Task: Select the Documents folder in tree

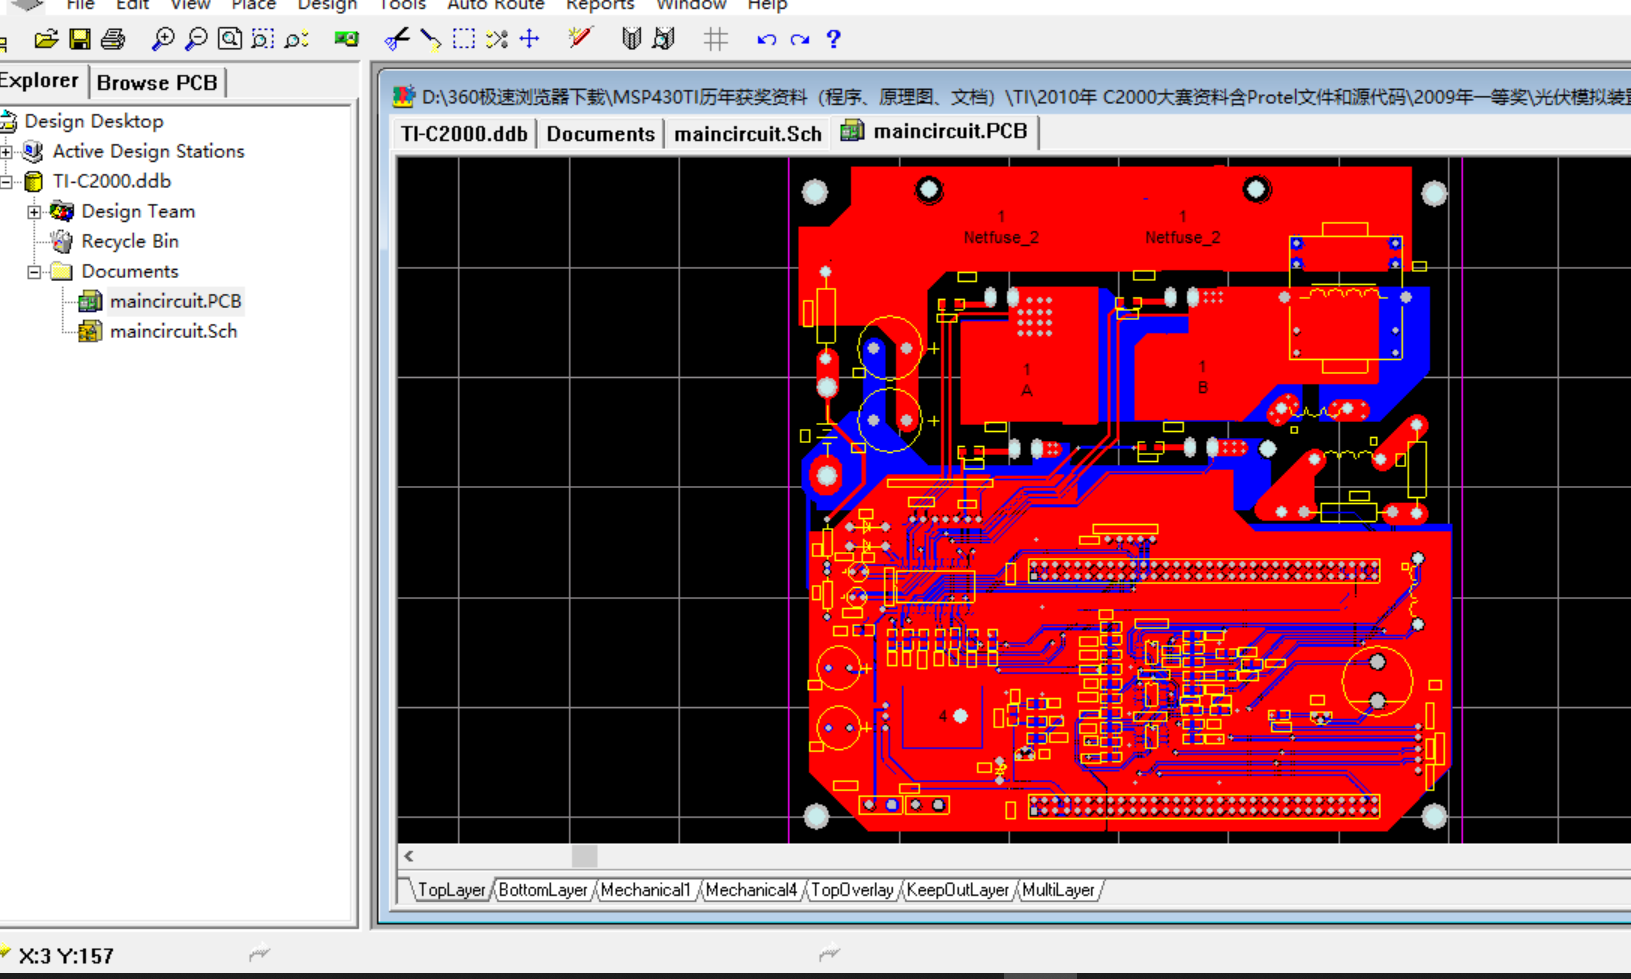Action: 130,271
